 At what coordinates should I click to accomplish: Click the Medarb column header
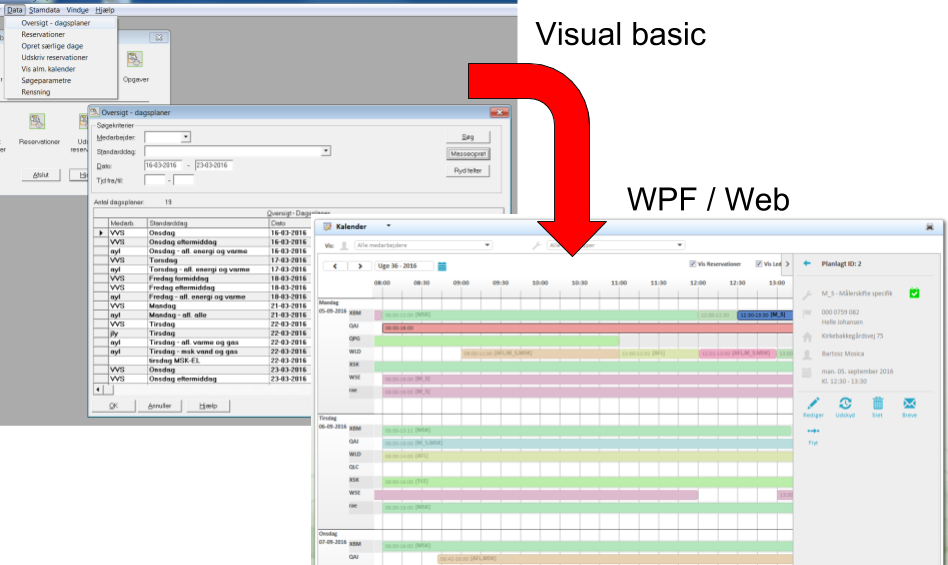click(128, 223)
